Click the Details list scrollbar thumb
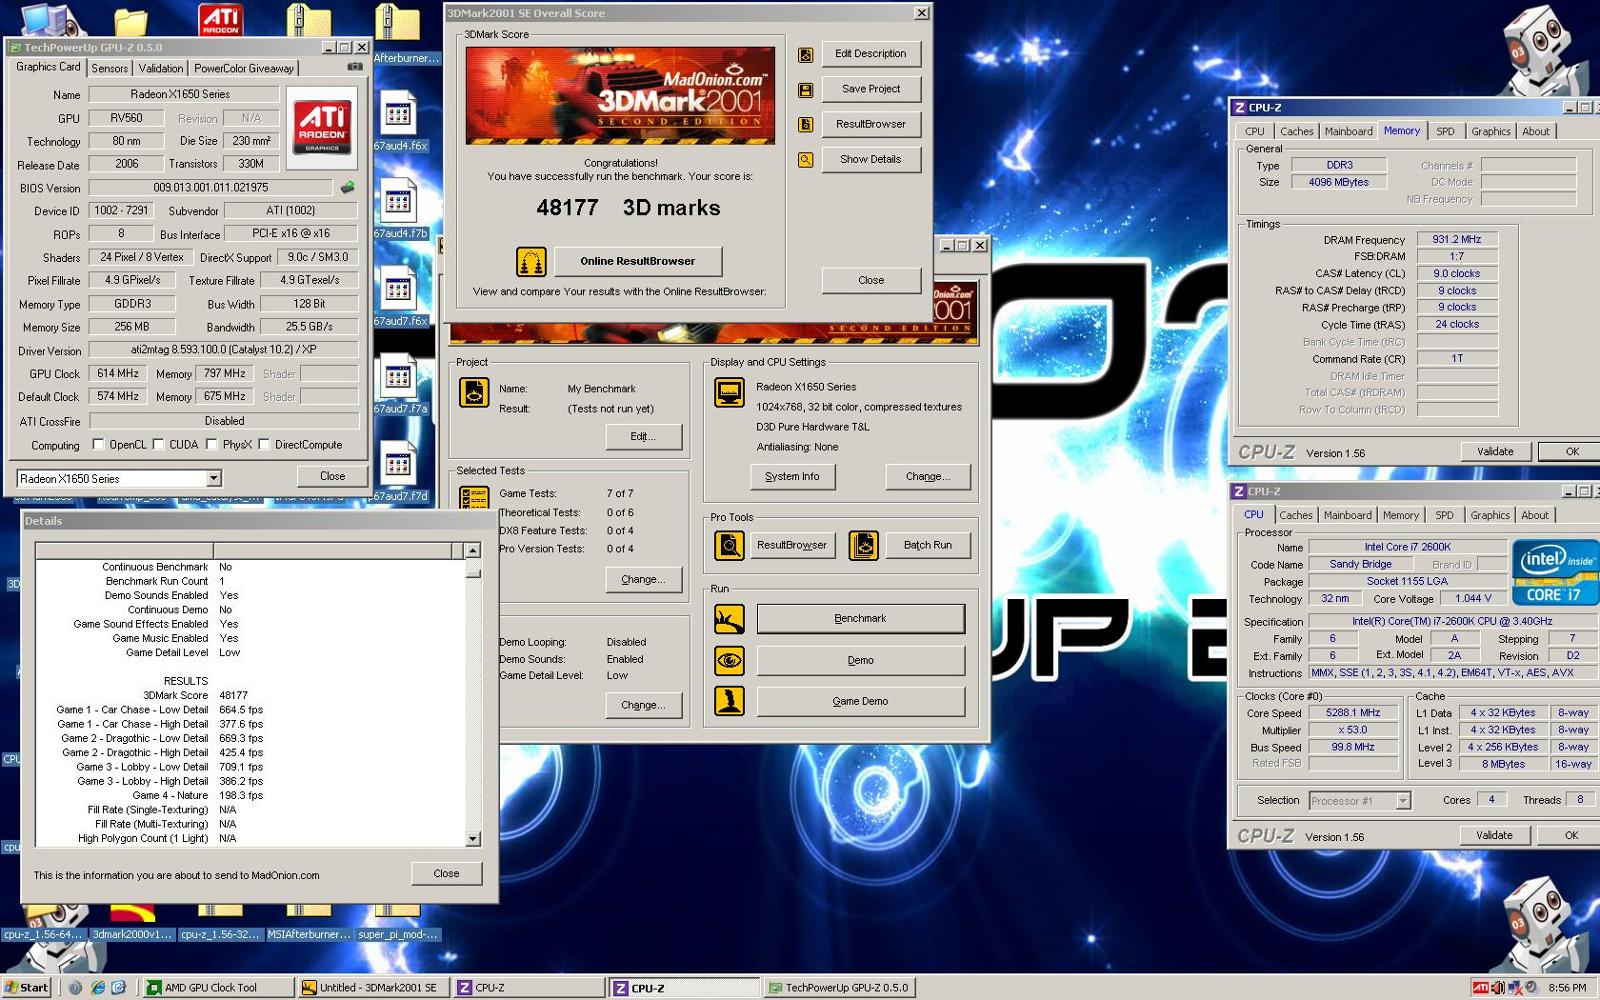Screen dimensions: 1600x1000 coord(473,572)
